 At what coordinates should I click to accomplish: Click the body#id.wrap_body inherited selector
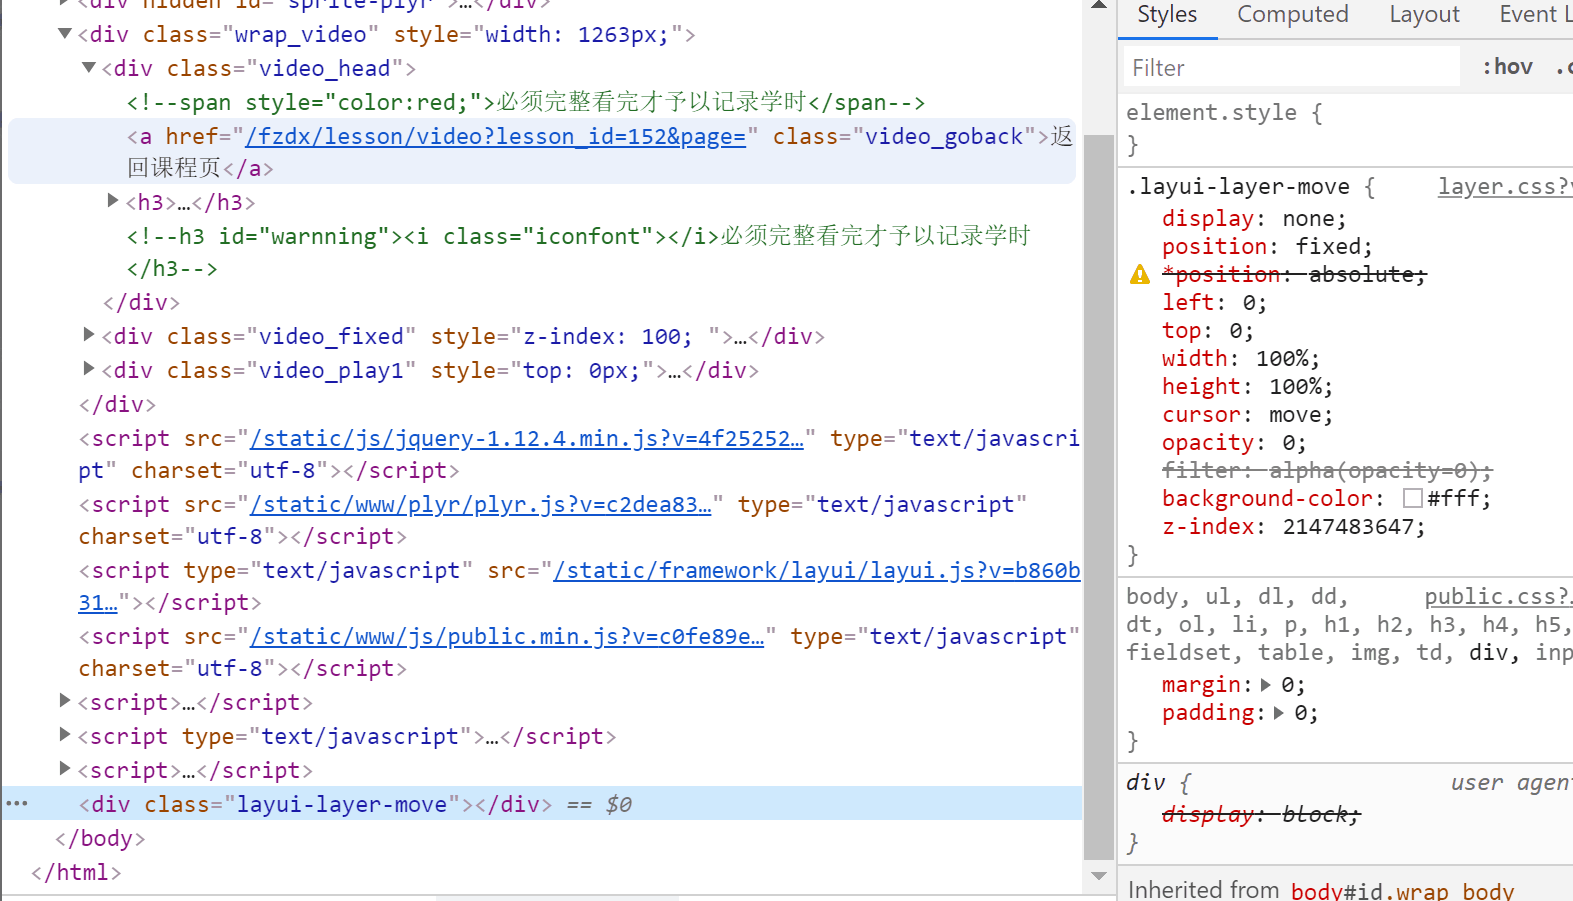(x=1402, y=890)
